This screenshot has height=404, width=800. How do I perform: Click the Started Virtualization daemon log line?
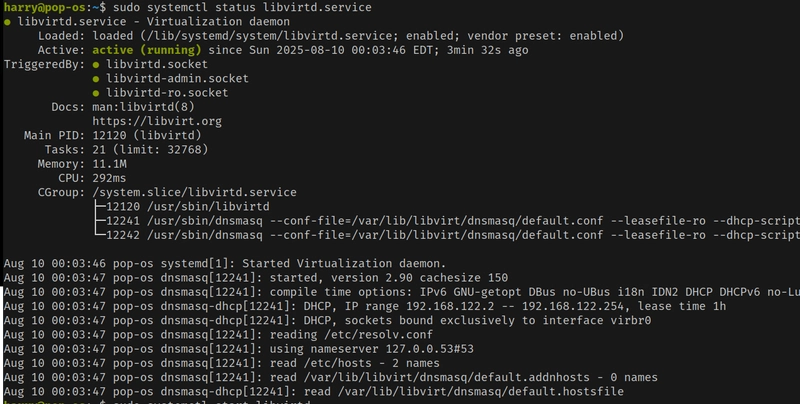pos(225,264)
